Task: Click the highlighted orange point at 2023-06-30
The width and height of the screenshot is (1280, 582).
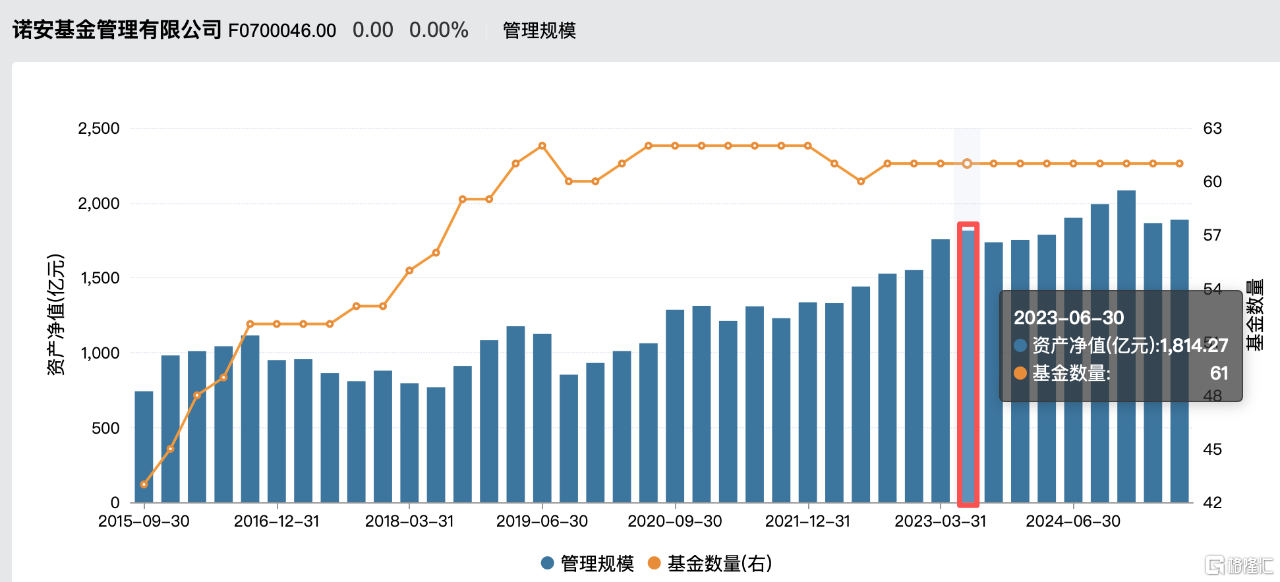Action: pos(967,163)
